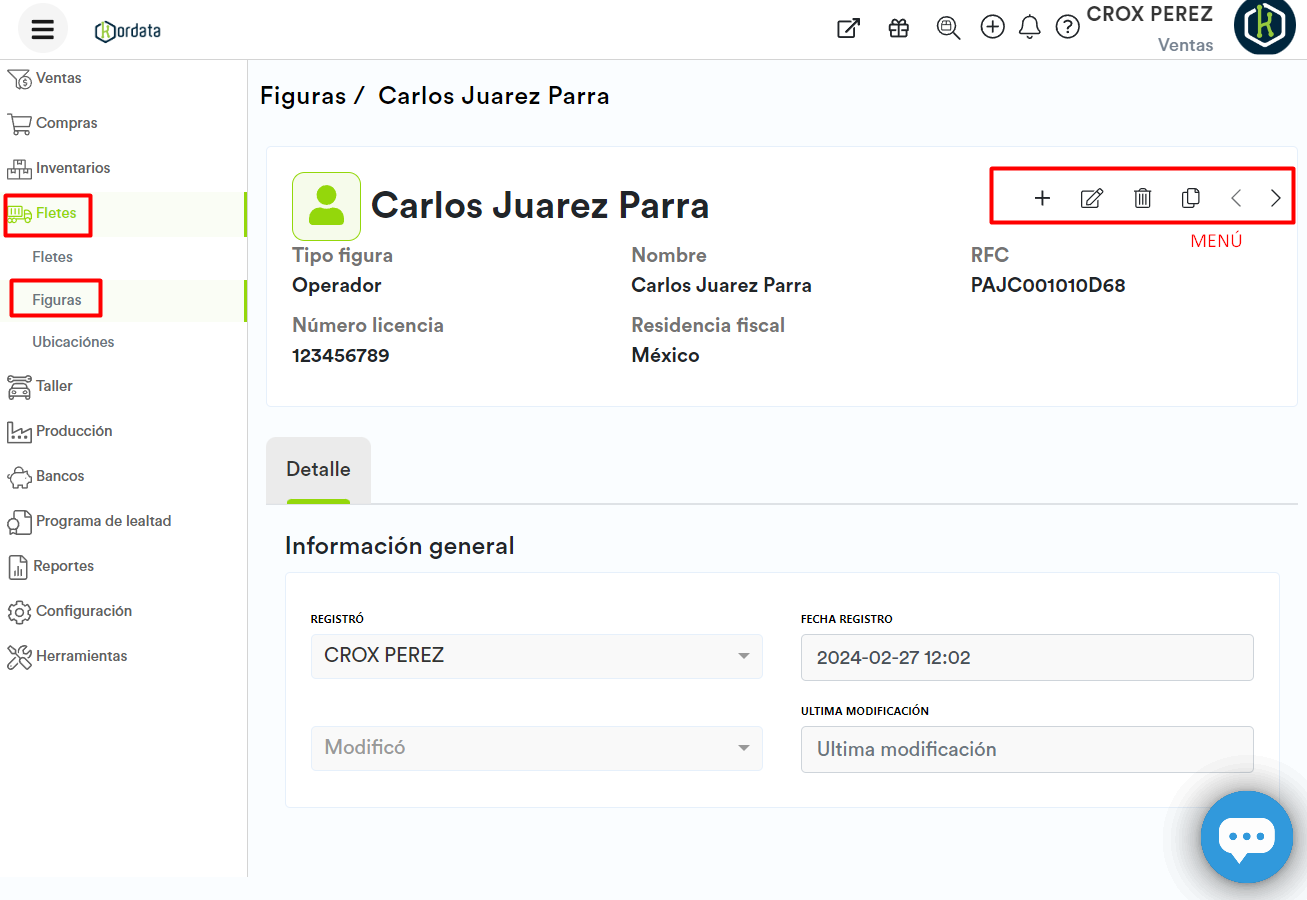
Task: Go to next record arrow
Action: (x=1275, y=198)
